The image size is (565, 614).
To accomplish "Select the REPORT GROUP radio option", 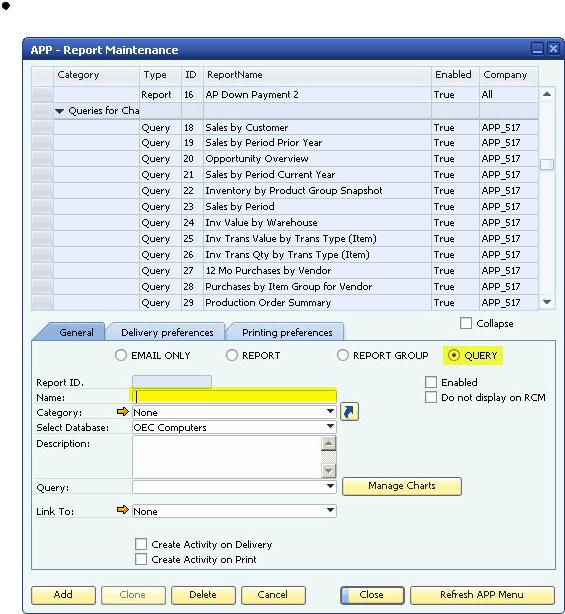I will 343,355.
